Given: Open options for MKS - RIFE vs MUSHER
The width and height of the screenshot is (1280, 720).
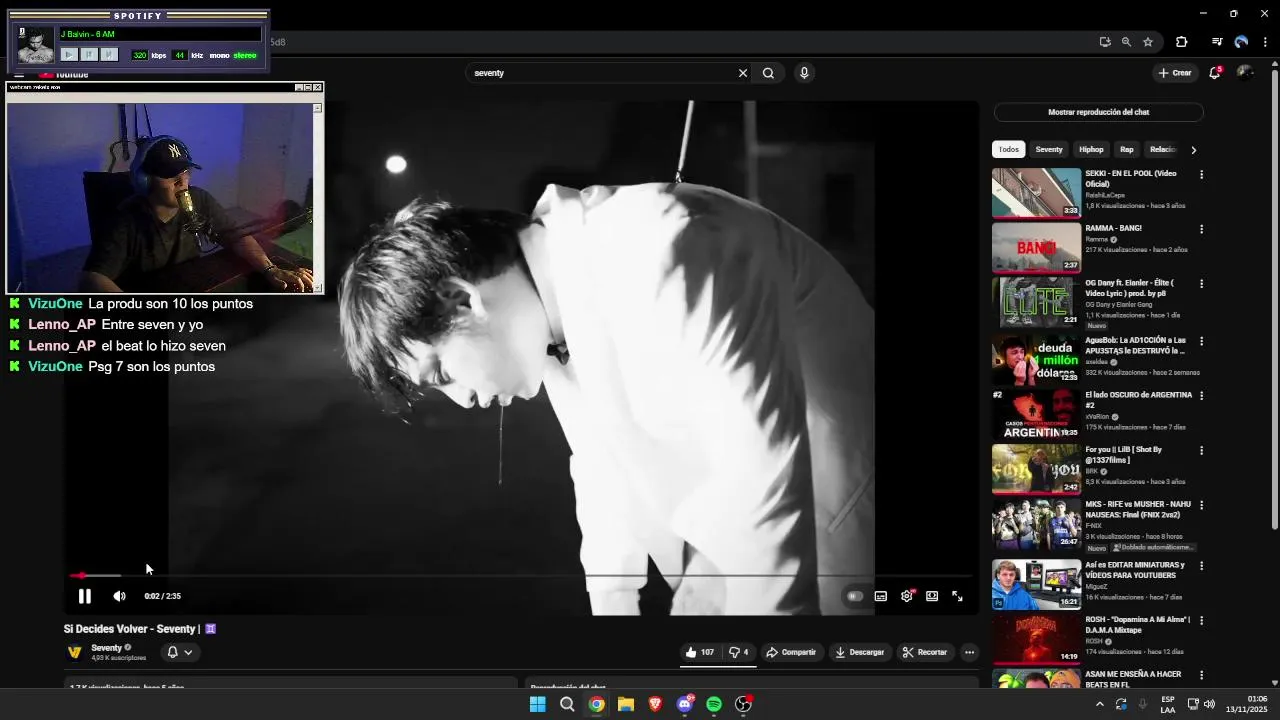Looking at the screenshot, I should pyautogui.click(x=1201, y=505).
